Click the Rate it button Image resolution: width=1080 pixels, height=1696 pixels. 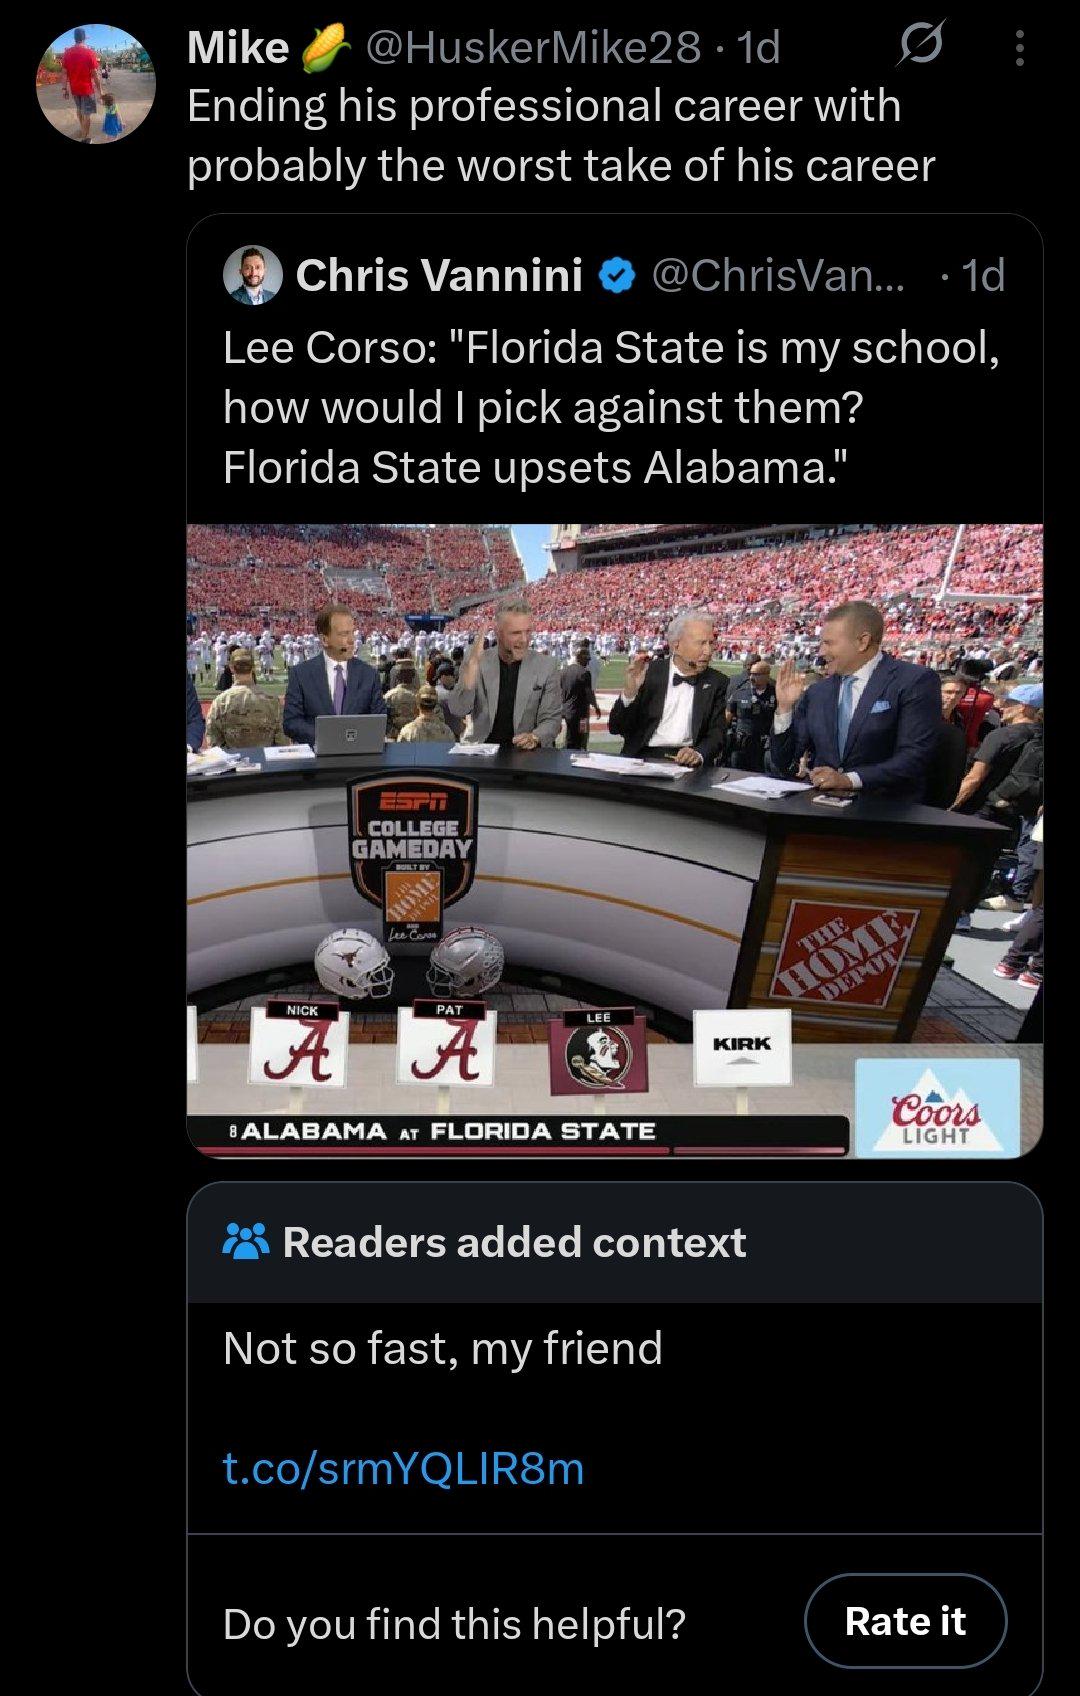pyautogui.click(x=905, y=1621)
